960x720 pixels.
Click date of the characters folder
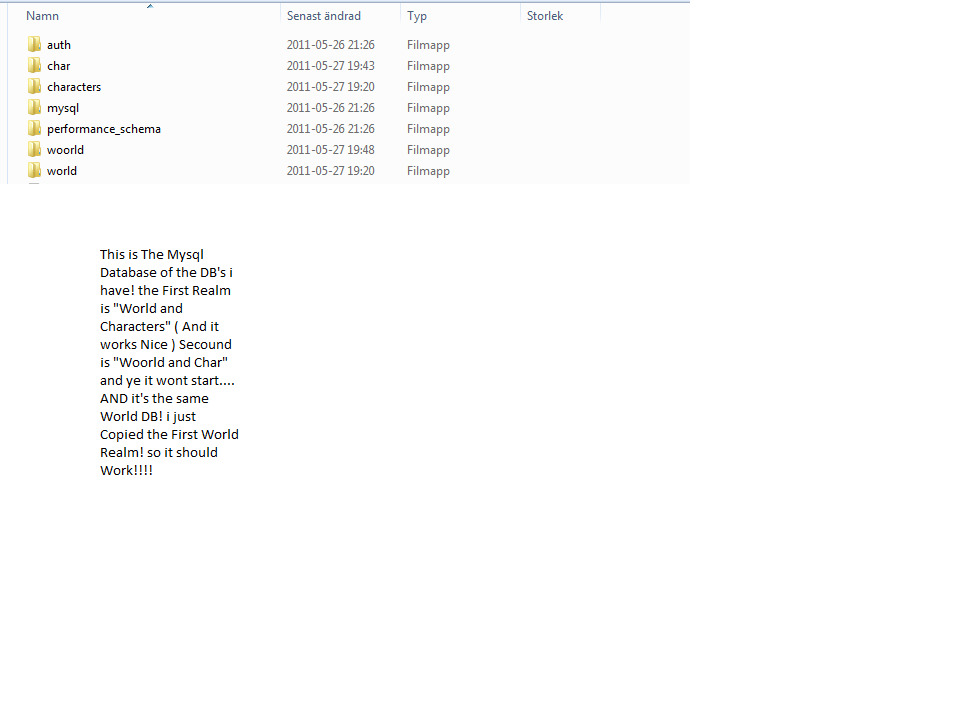pyautogui.click(x=331, y=87)
